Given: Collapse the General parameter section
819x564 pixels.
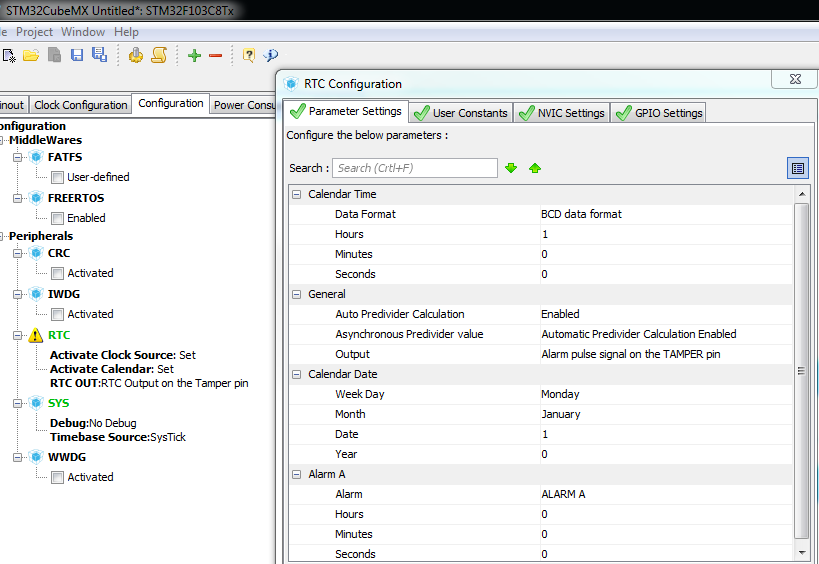Looking at the screenshot, I should tap(297, 295).
